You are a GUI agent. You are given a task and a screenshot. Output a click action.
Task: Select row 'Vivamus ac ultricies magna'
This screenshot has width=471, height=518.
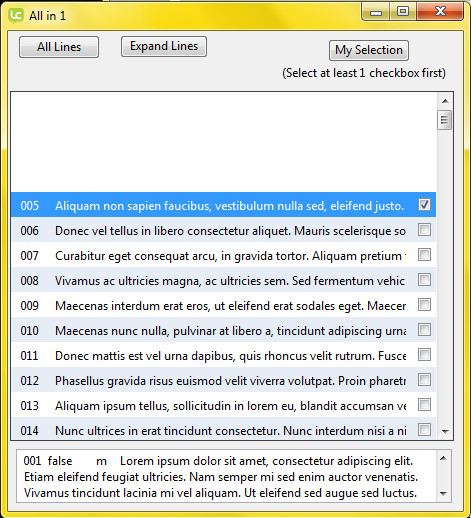point(224,280)
